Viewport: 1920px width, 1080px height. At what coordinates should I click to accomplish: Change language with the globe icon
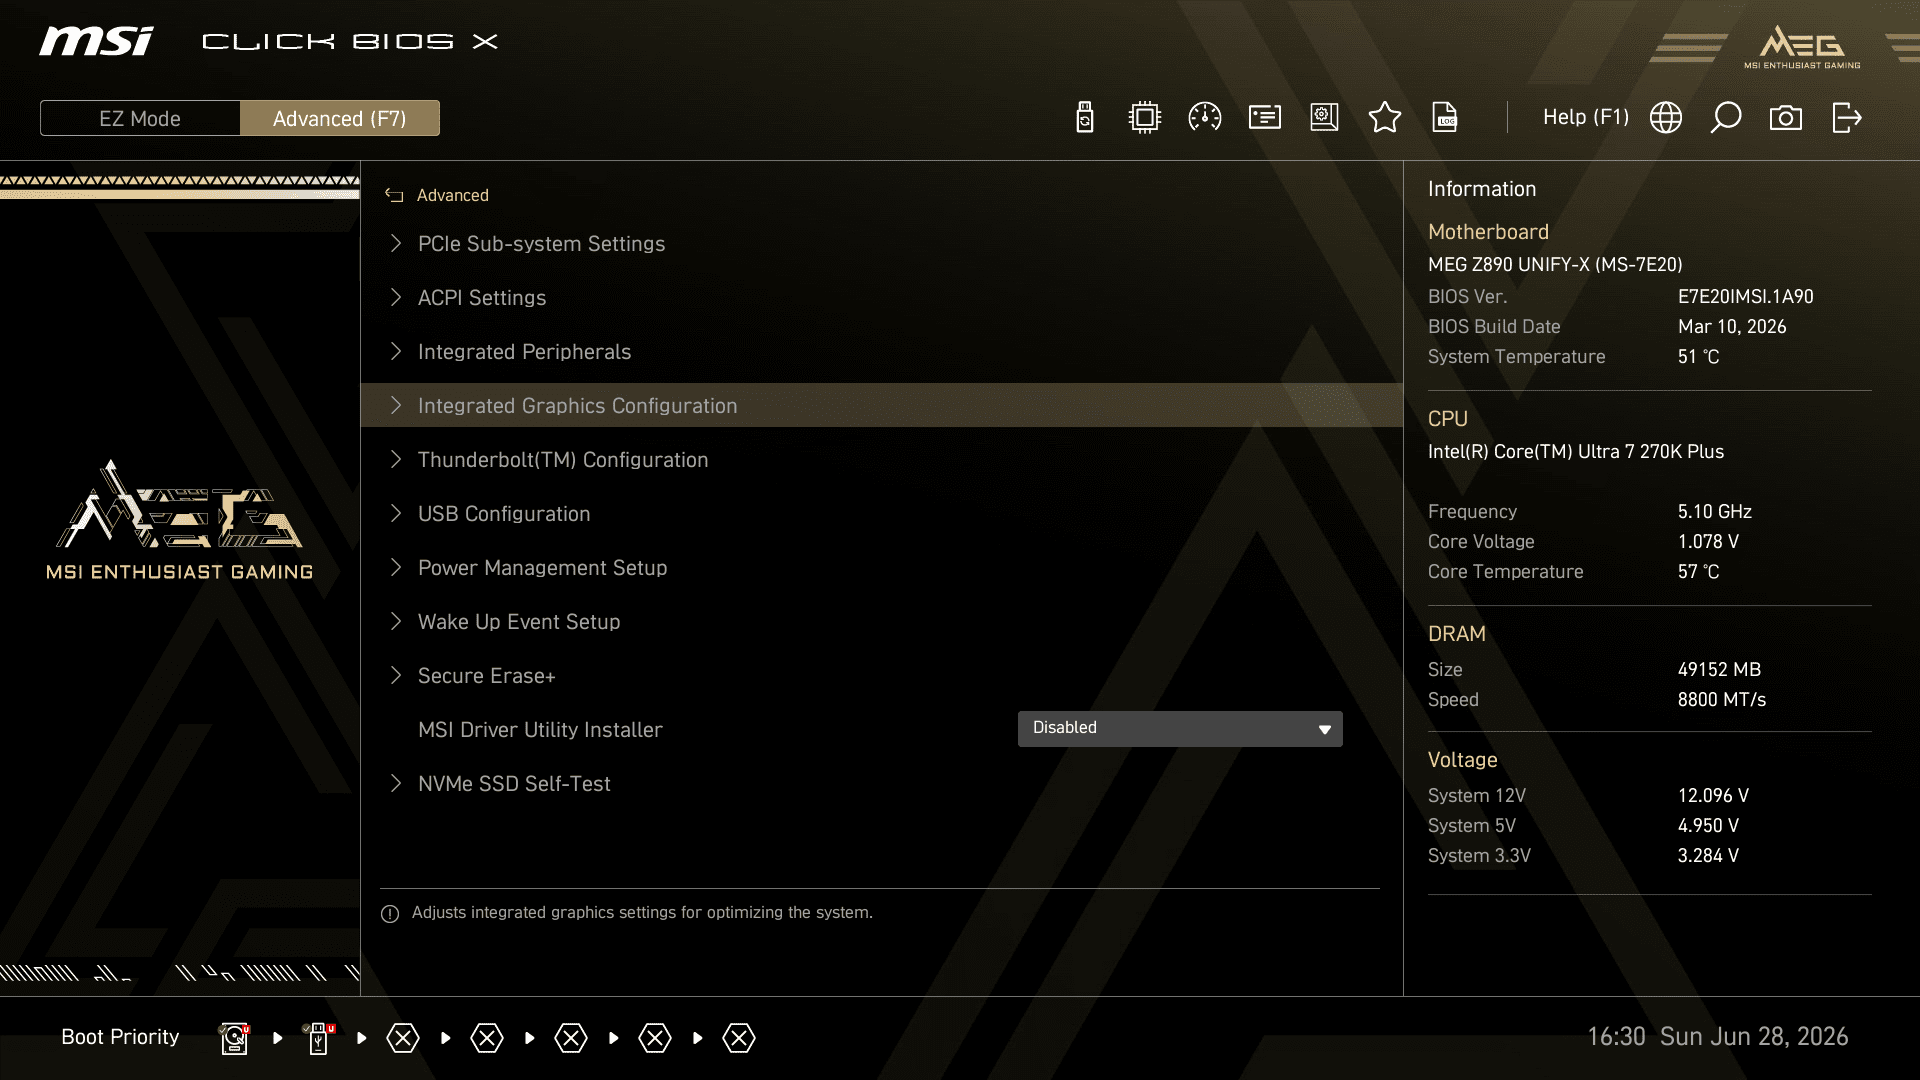[1666, 118]
